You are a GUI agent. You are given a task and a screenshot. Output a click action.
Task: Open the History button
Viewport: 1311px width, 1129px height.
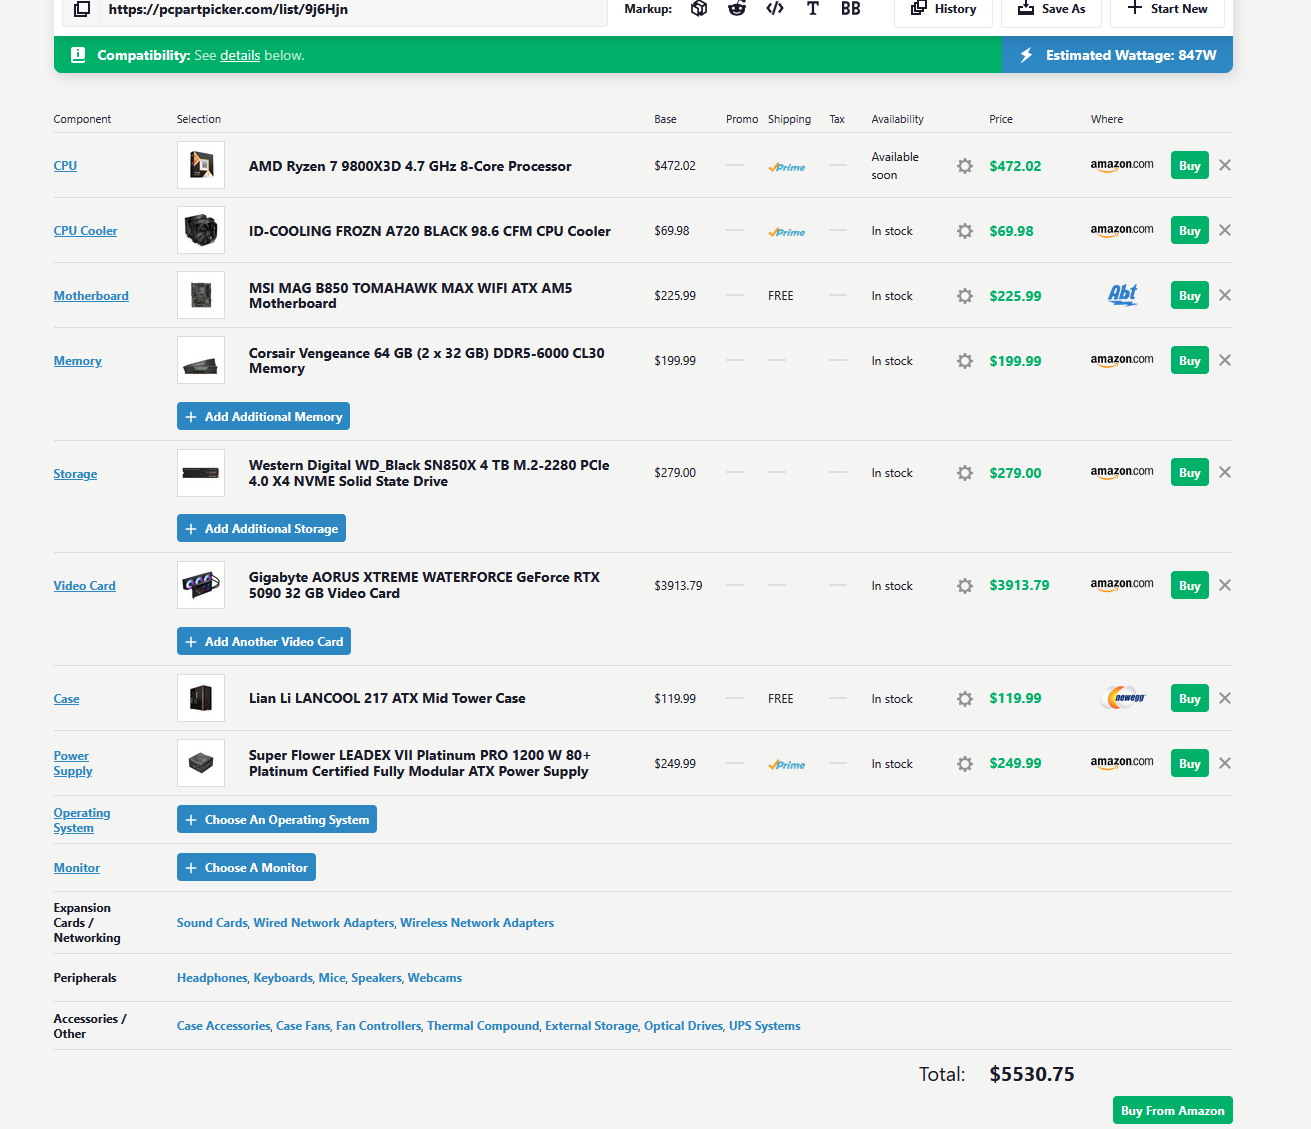click(x=943, y=9)
